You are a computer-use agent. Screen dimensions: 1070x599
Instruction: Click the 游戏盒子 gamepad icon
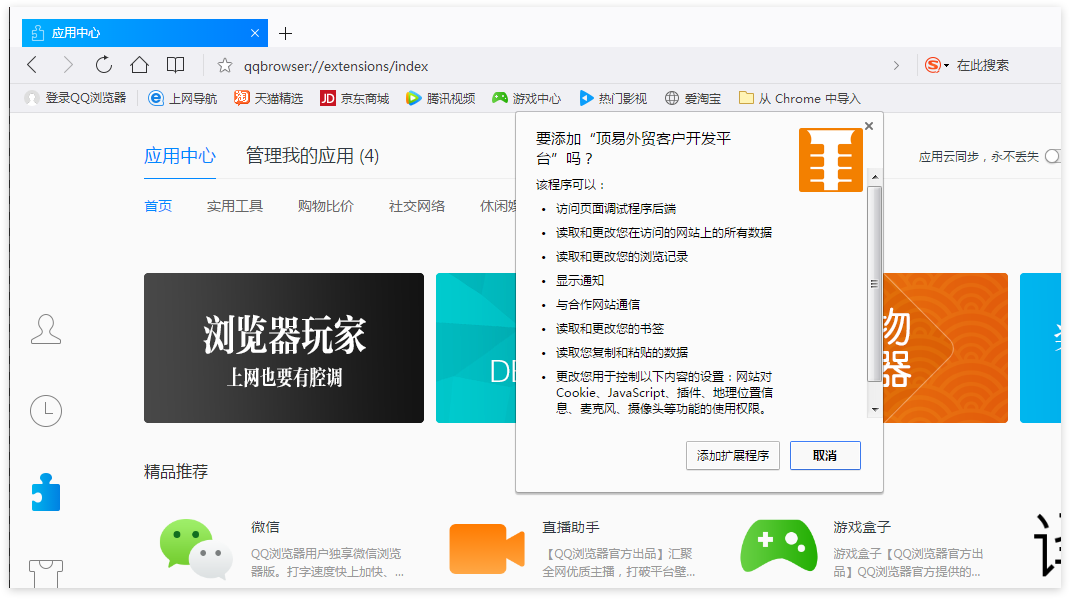(779, 546)
